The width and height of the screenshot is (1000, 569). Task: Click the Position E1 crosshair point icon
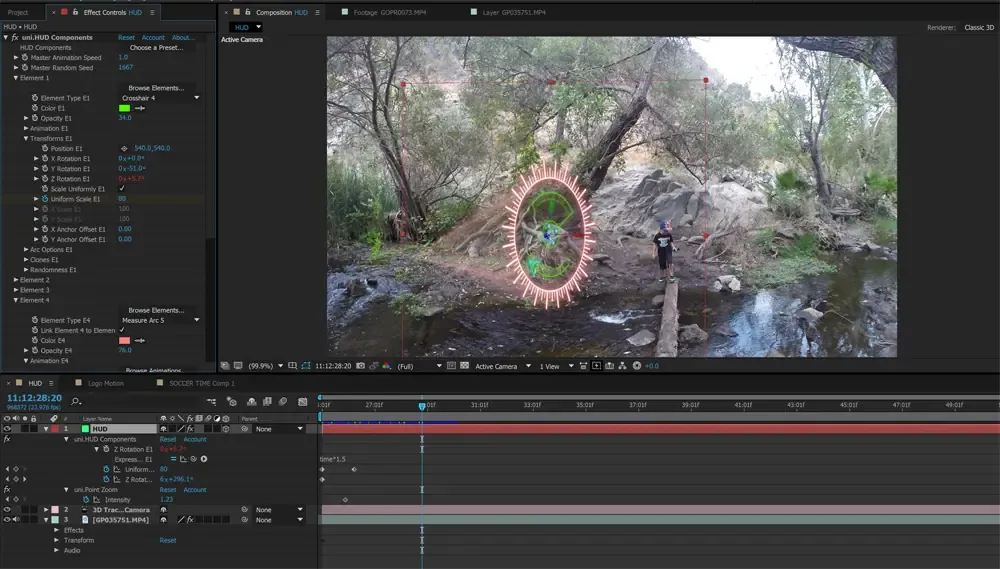(x=124, y=148)
